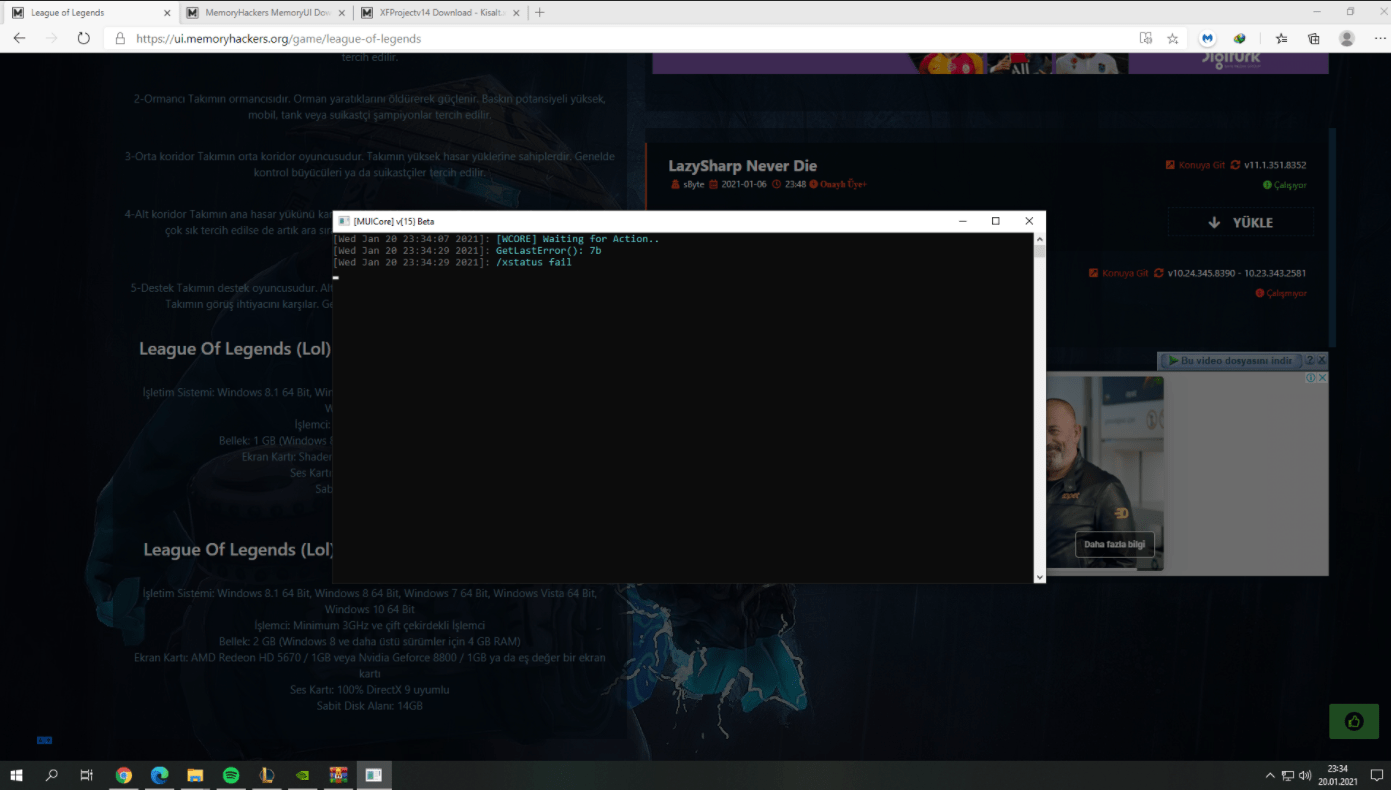Go back using the browser back arrow
This screenshot has width=1391, height=790.
[x=19, y=38]
